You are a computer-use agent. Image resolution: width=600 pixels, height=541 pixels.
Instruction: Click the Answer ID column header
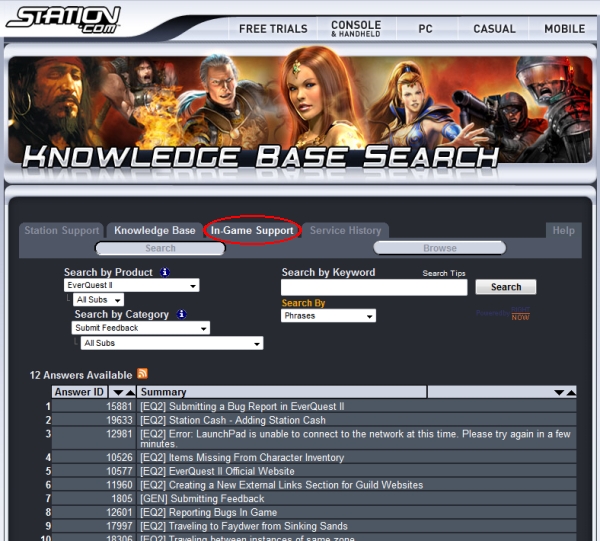pos(79,392)
